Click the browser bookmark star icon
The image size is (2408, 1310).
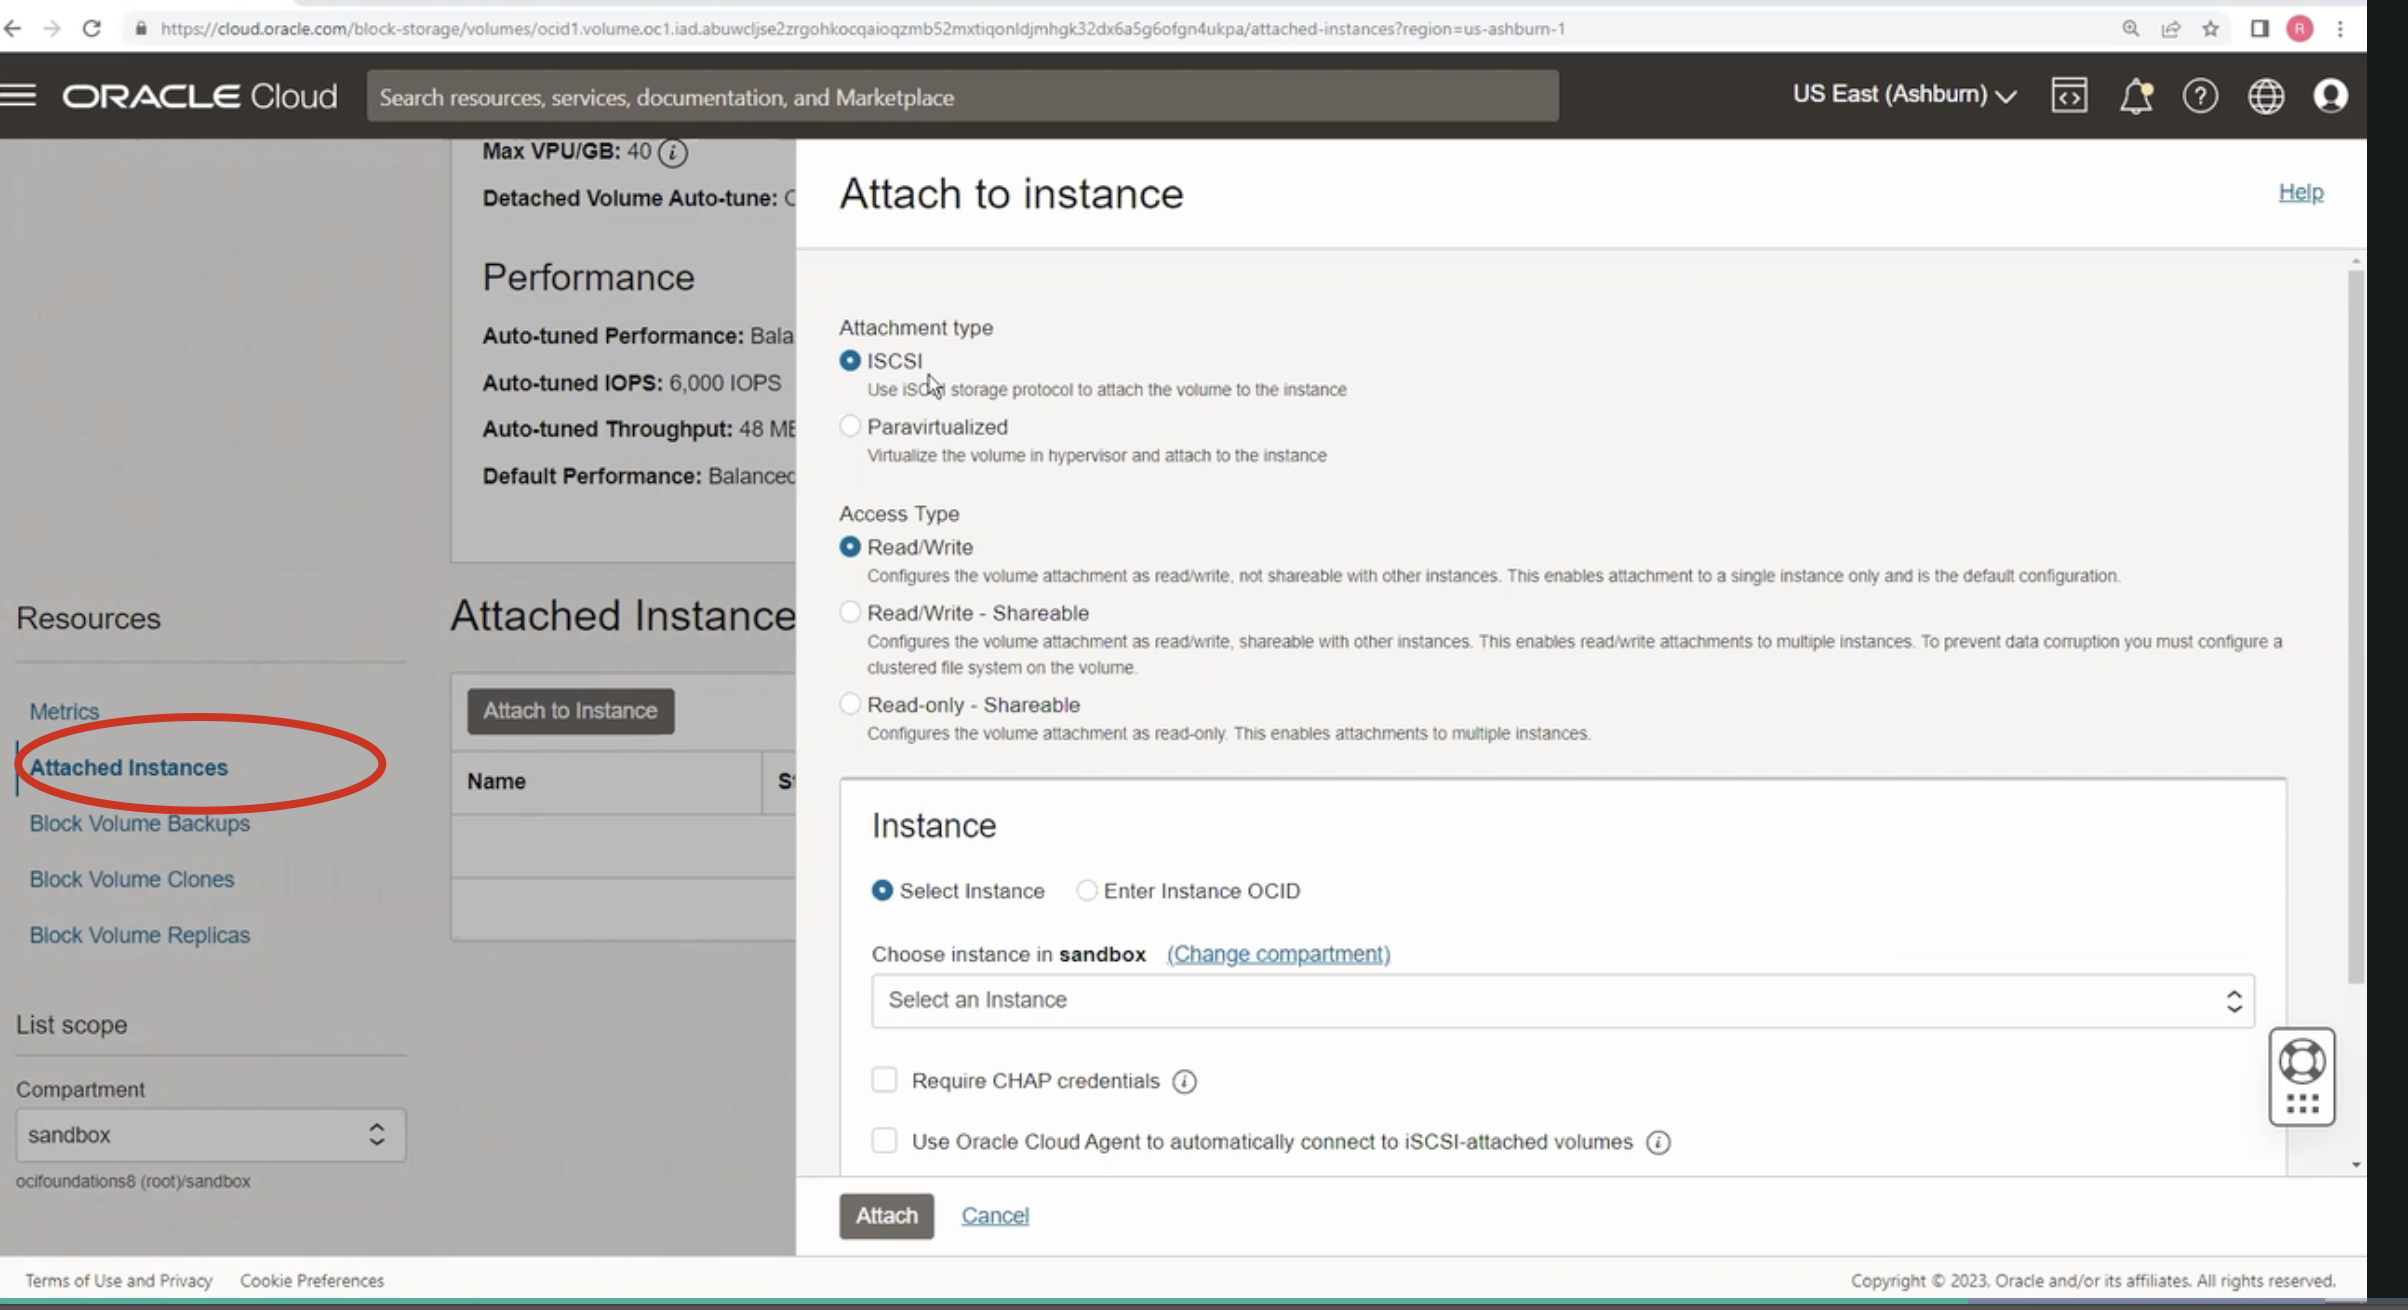point(2210,28)
